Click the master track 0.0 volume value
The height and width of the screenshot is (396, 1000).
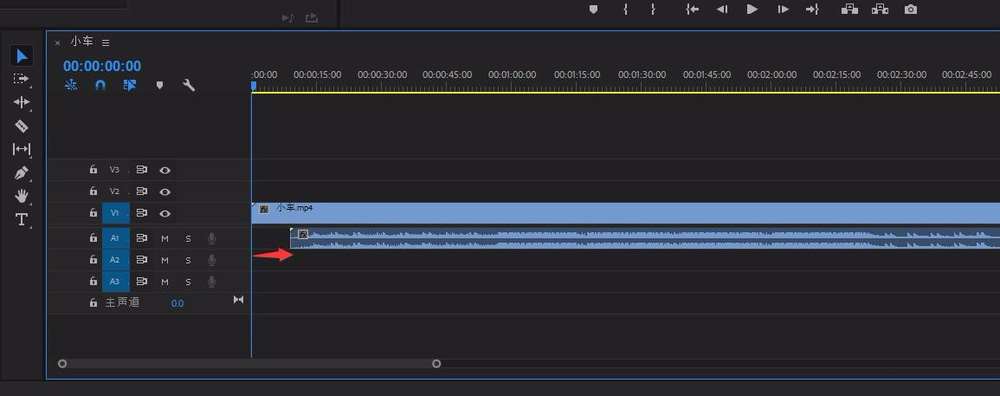177,304
